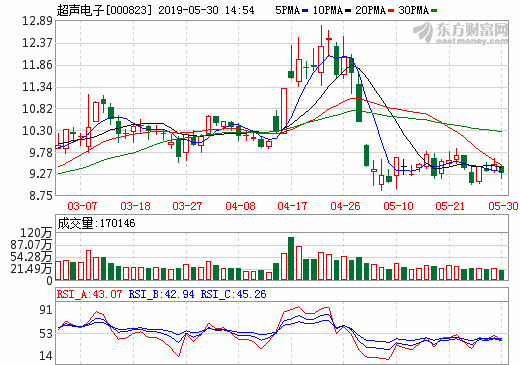520x365 pixels.
Task: Click the 10PMA legend label
Action: coord(328,11)
